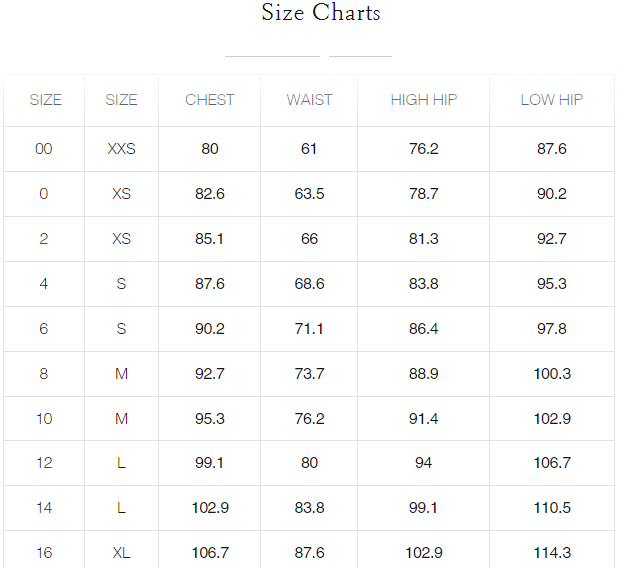Image resolution: width=618 pixels, height=568 pixels.
Task: Select numeric size 00 cell
Action: coord(44,149)
